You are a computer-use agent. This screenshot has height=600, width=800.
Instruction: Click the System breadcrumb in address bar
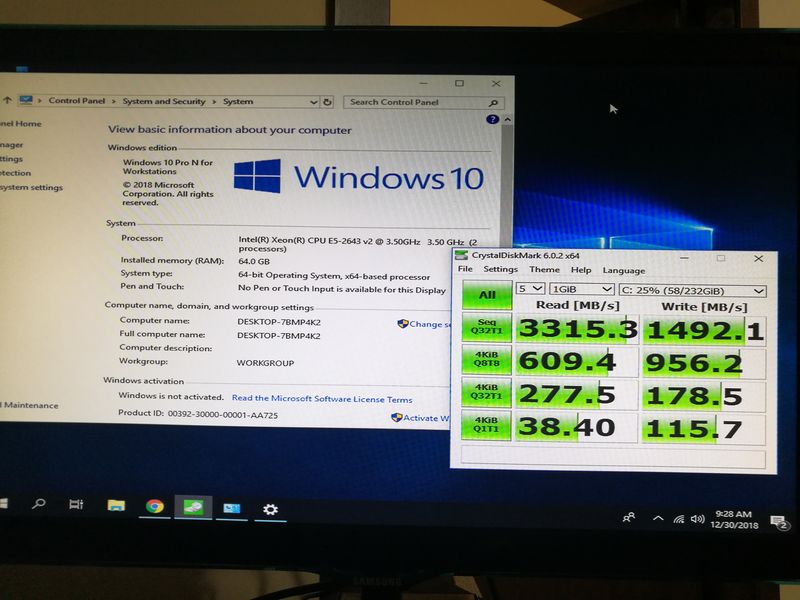pyautogui.click(x=238, y=102)
